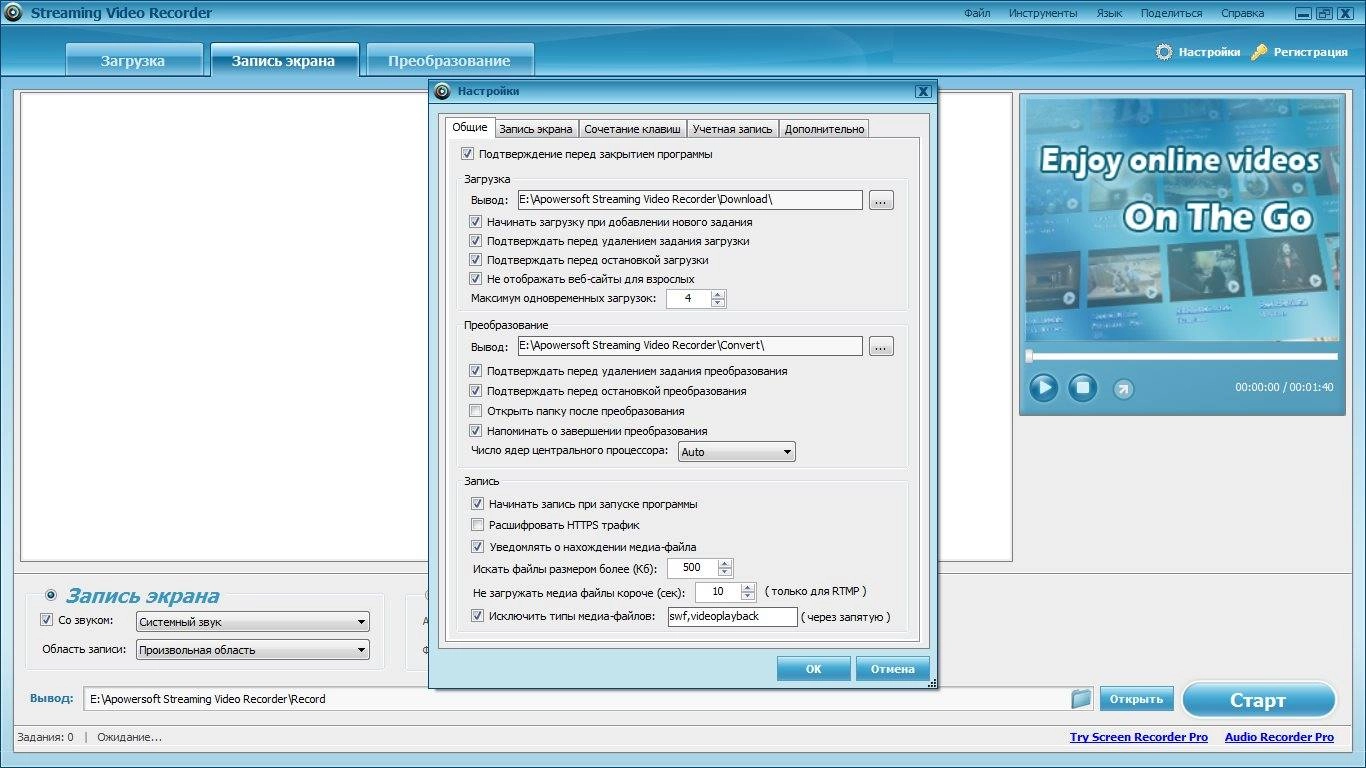
Task: Click the Не загружать медиа файлы короче stepper arrows
Action: tap(748, 592)
